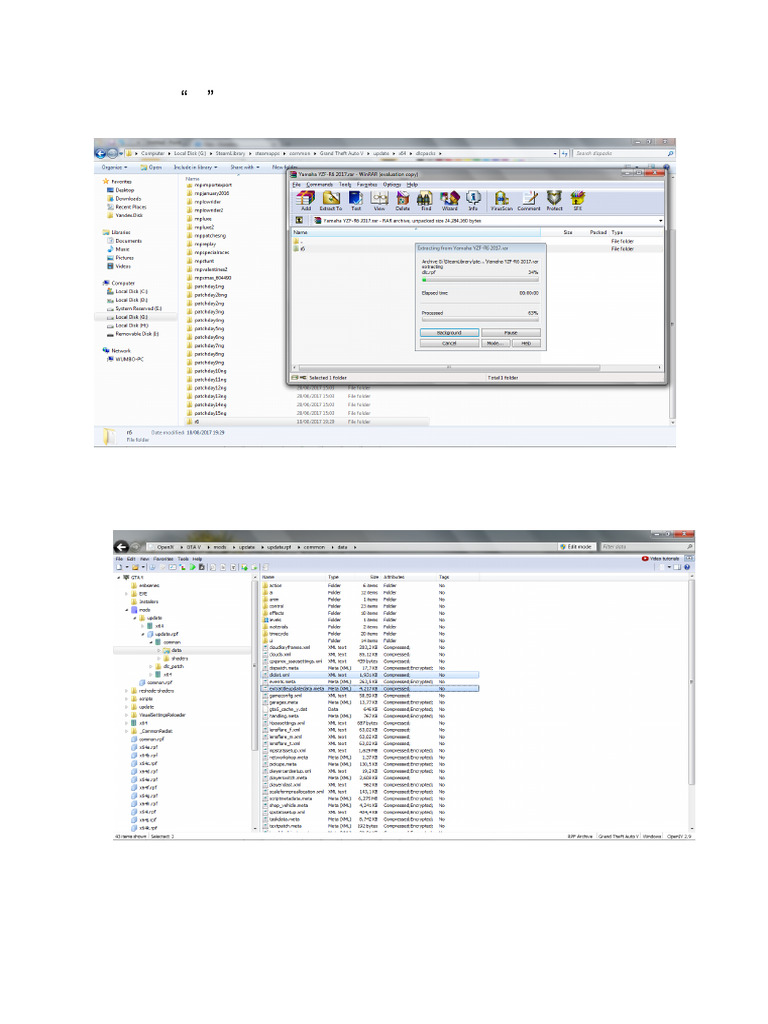Image resolution: width=768 pixels, height=1024 pixels.
Task: Select Desktop in Explorer Favorites
Action: (121, 190)
